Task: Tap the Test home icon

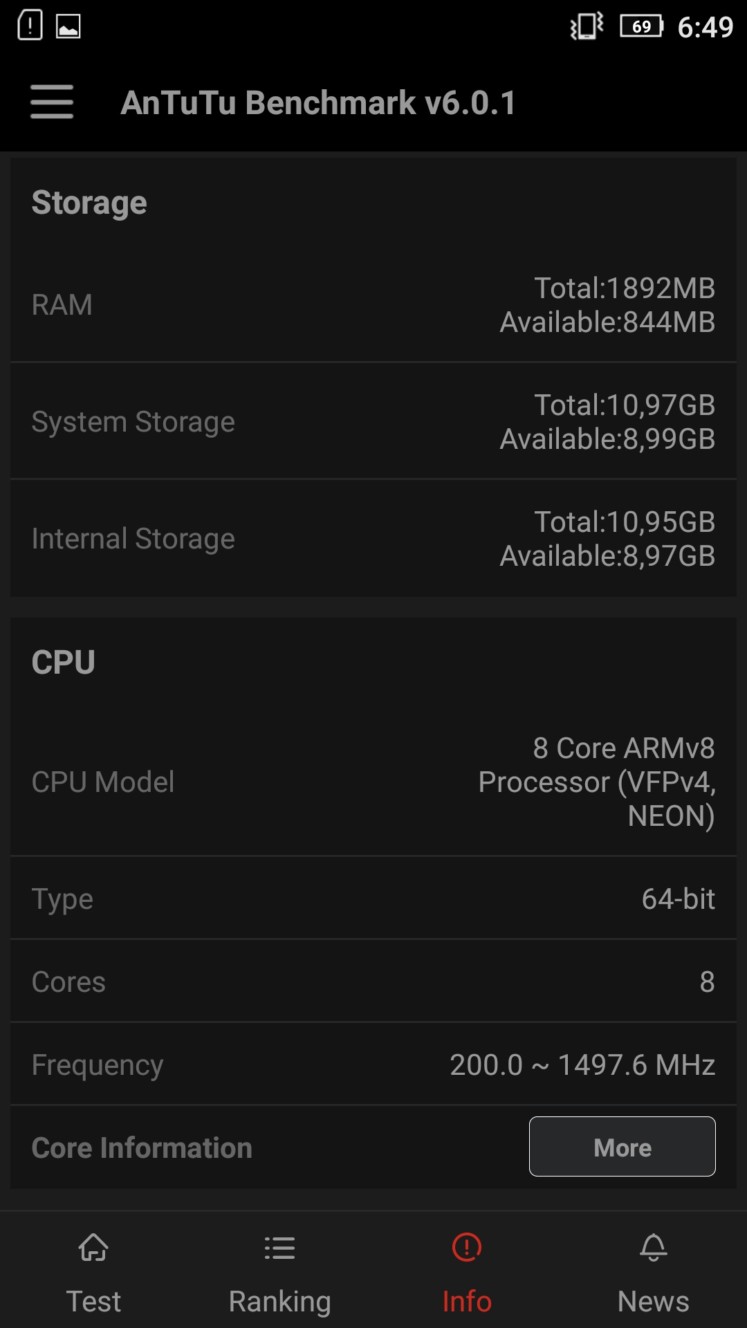Action: (x=93, y=1247)
